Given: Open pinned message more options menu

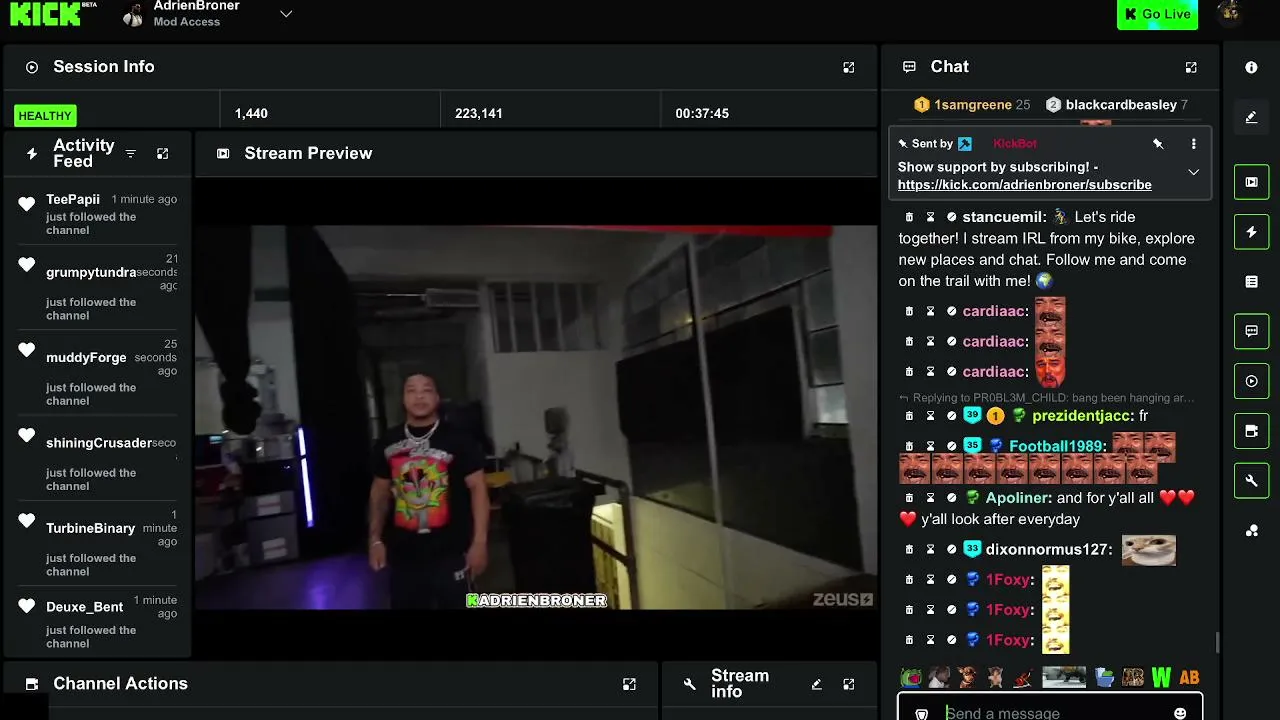Looking at the screenshot, I should [x=1193, y=144].
